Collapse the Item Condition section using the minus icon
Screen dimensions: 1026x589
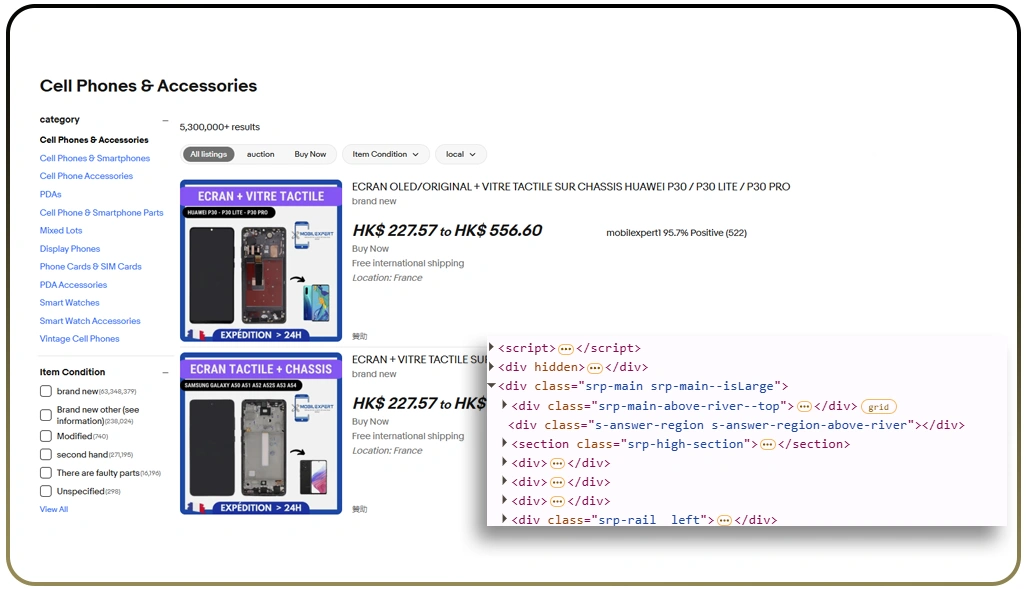165,372
